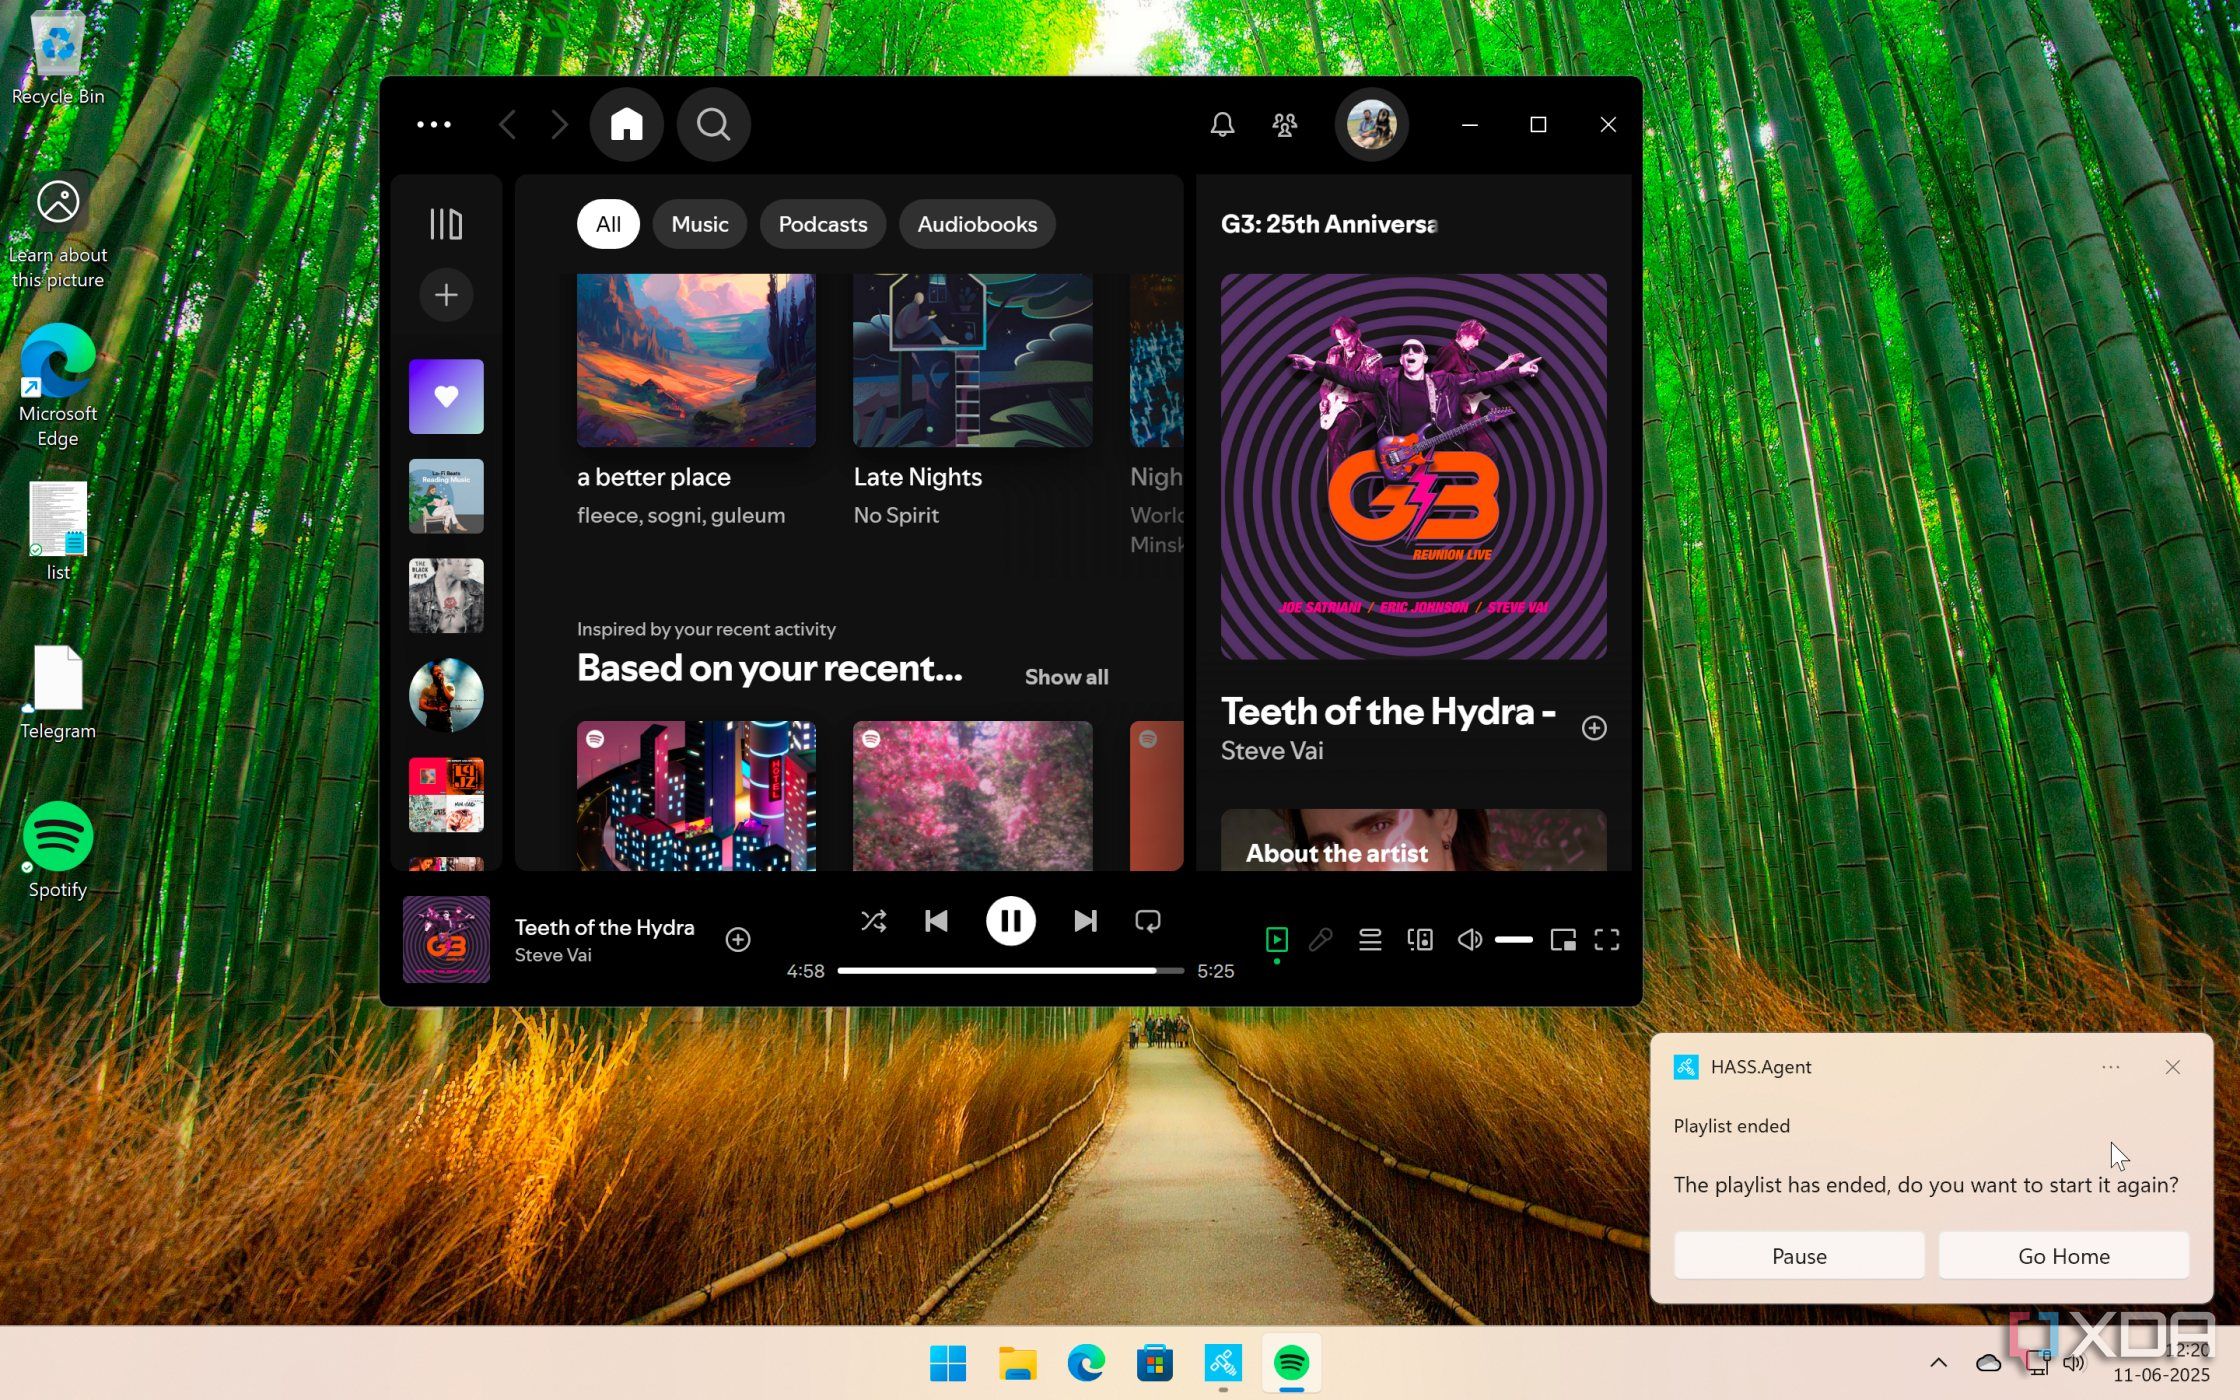Image resolution: width=2240 pixels, height=1400 pixels.
Task: Open the G3 Reunion Live album art
Action: click(x=1413, y=467)
